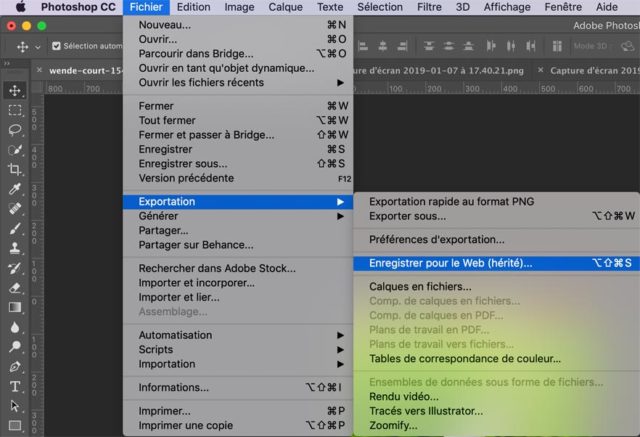
Task: Choose Nouveau... in Fichier menu
Action: pos(238,25)
